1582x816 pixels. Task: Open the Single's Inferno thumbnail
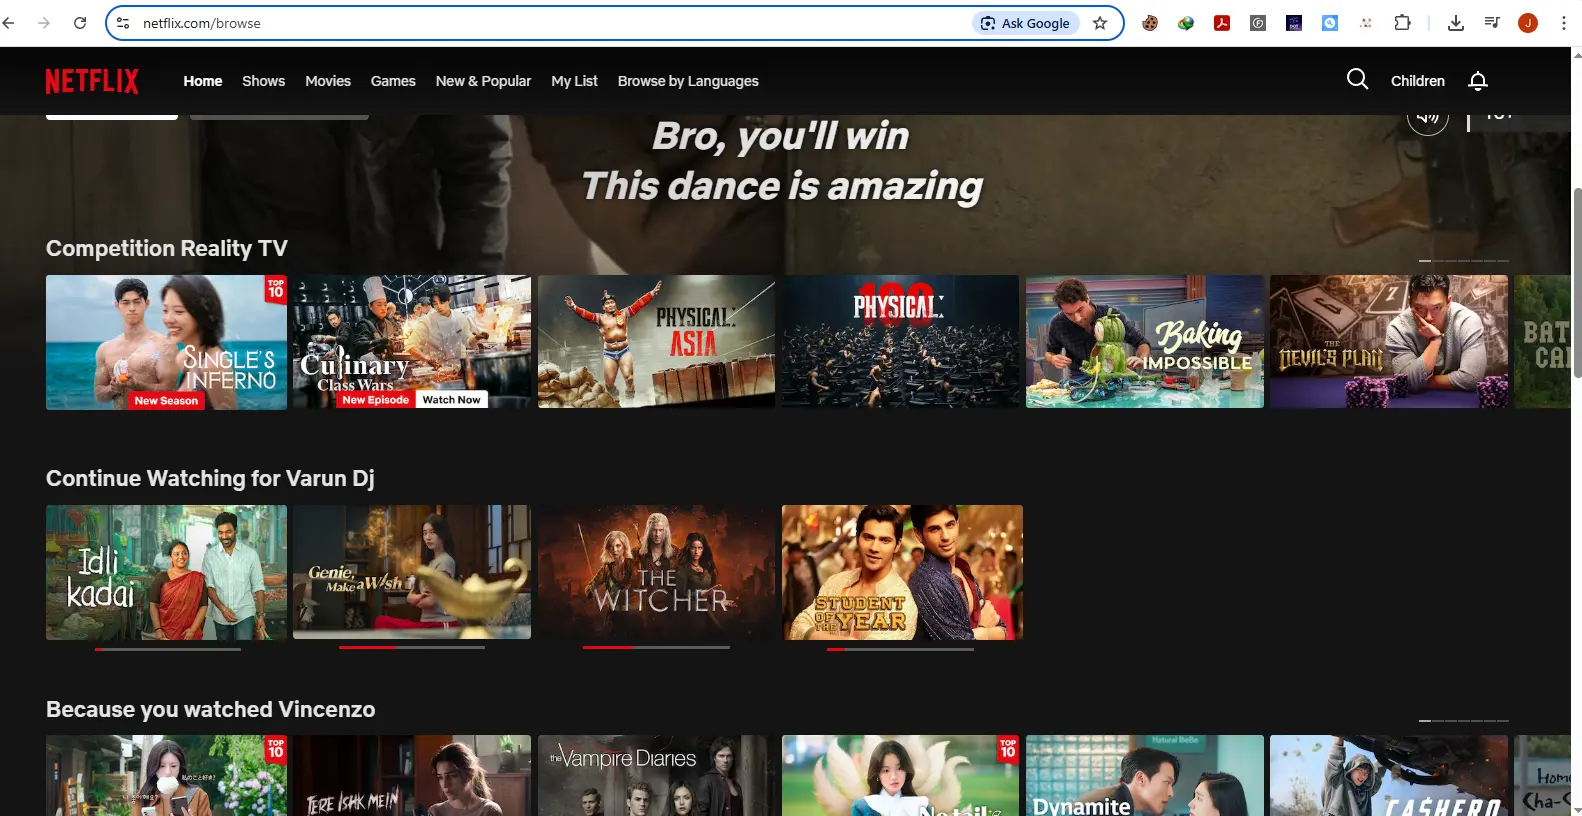point(166,342)
